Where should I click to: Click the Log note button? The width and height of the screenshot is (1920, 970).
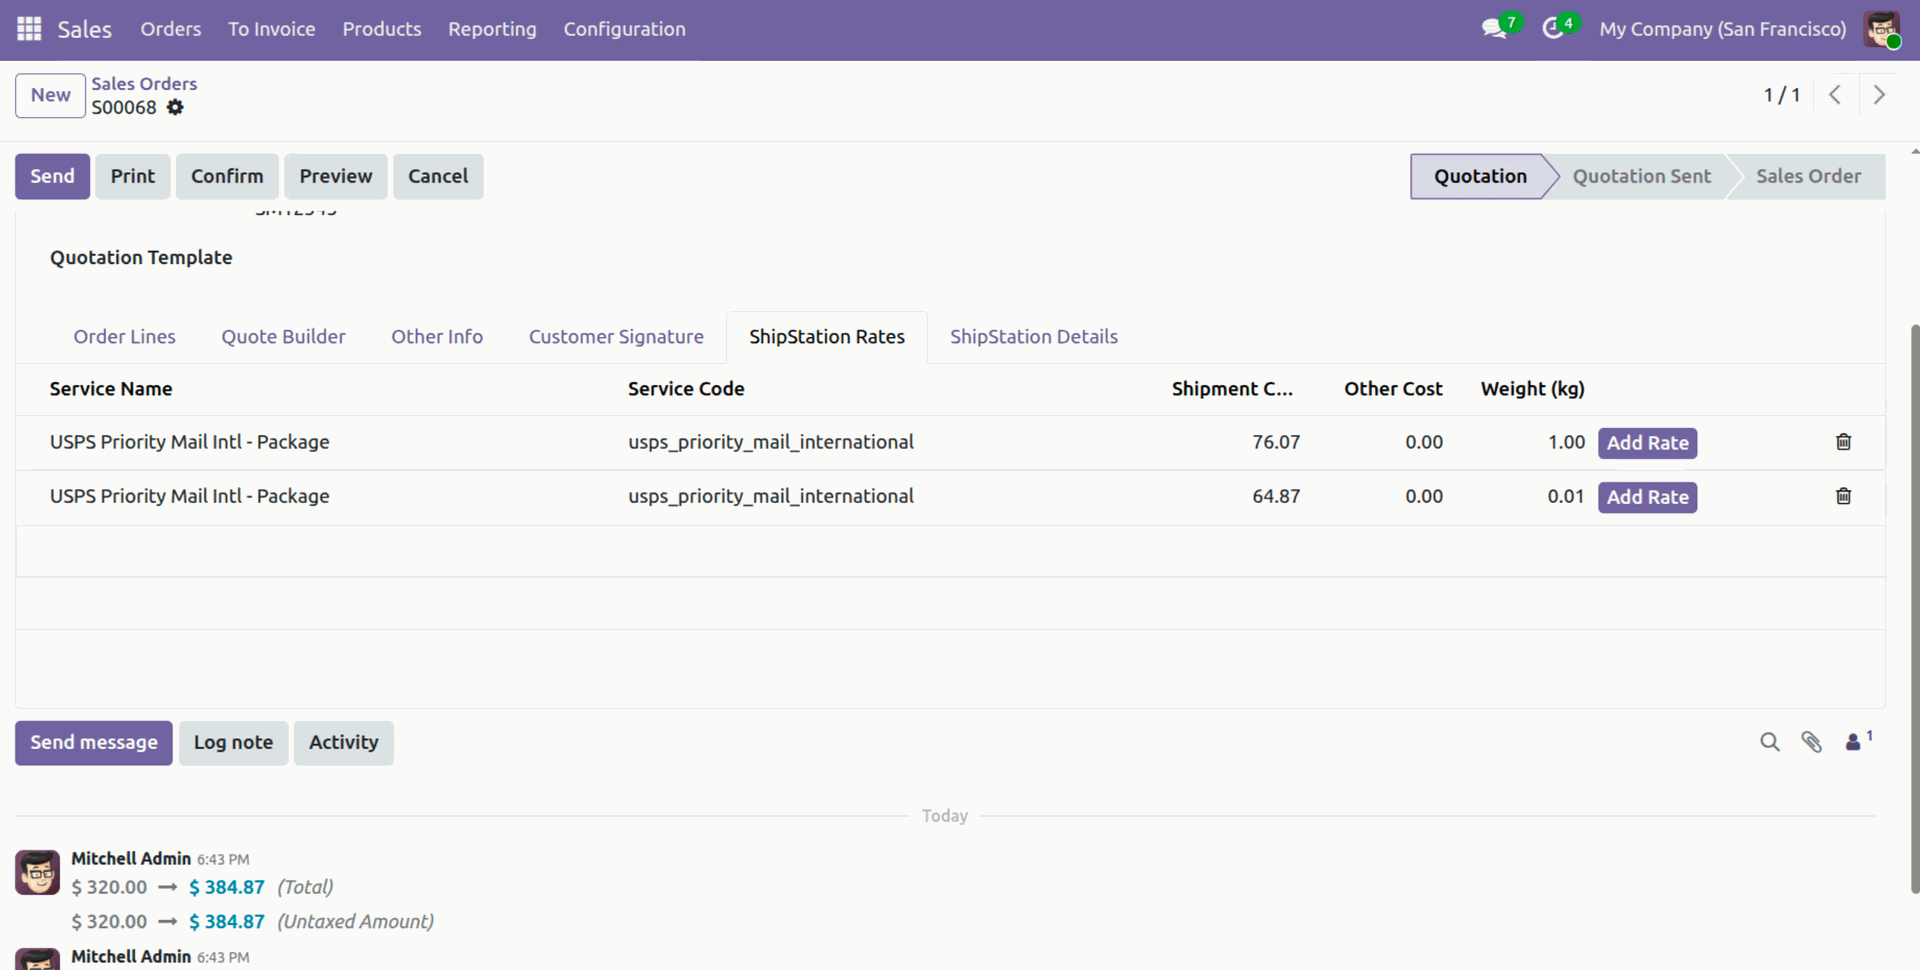click(233, 743)
